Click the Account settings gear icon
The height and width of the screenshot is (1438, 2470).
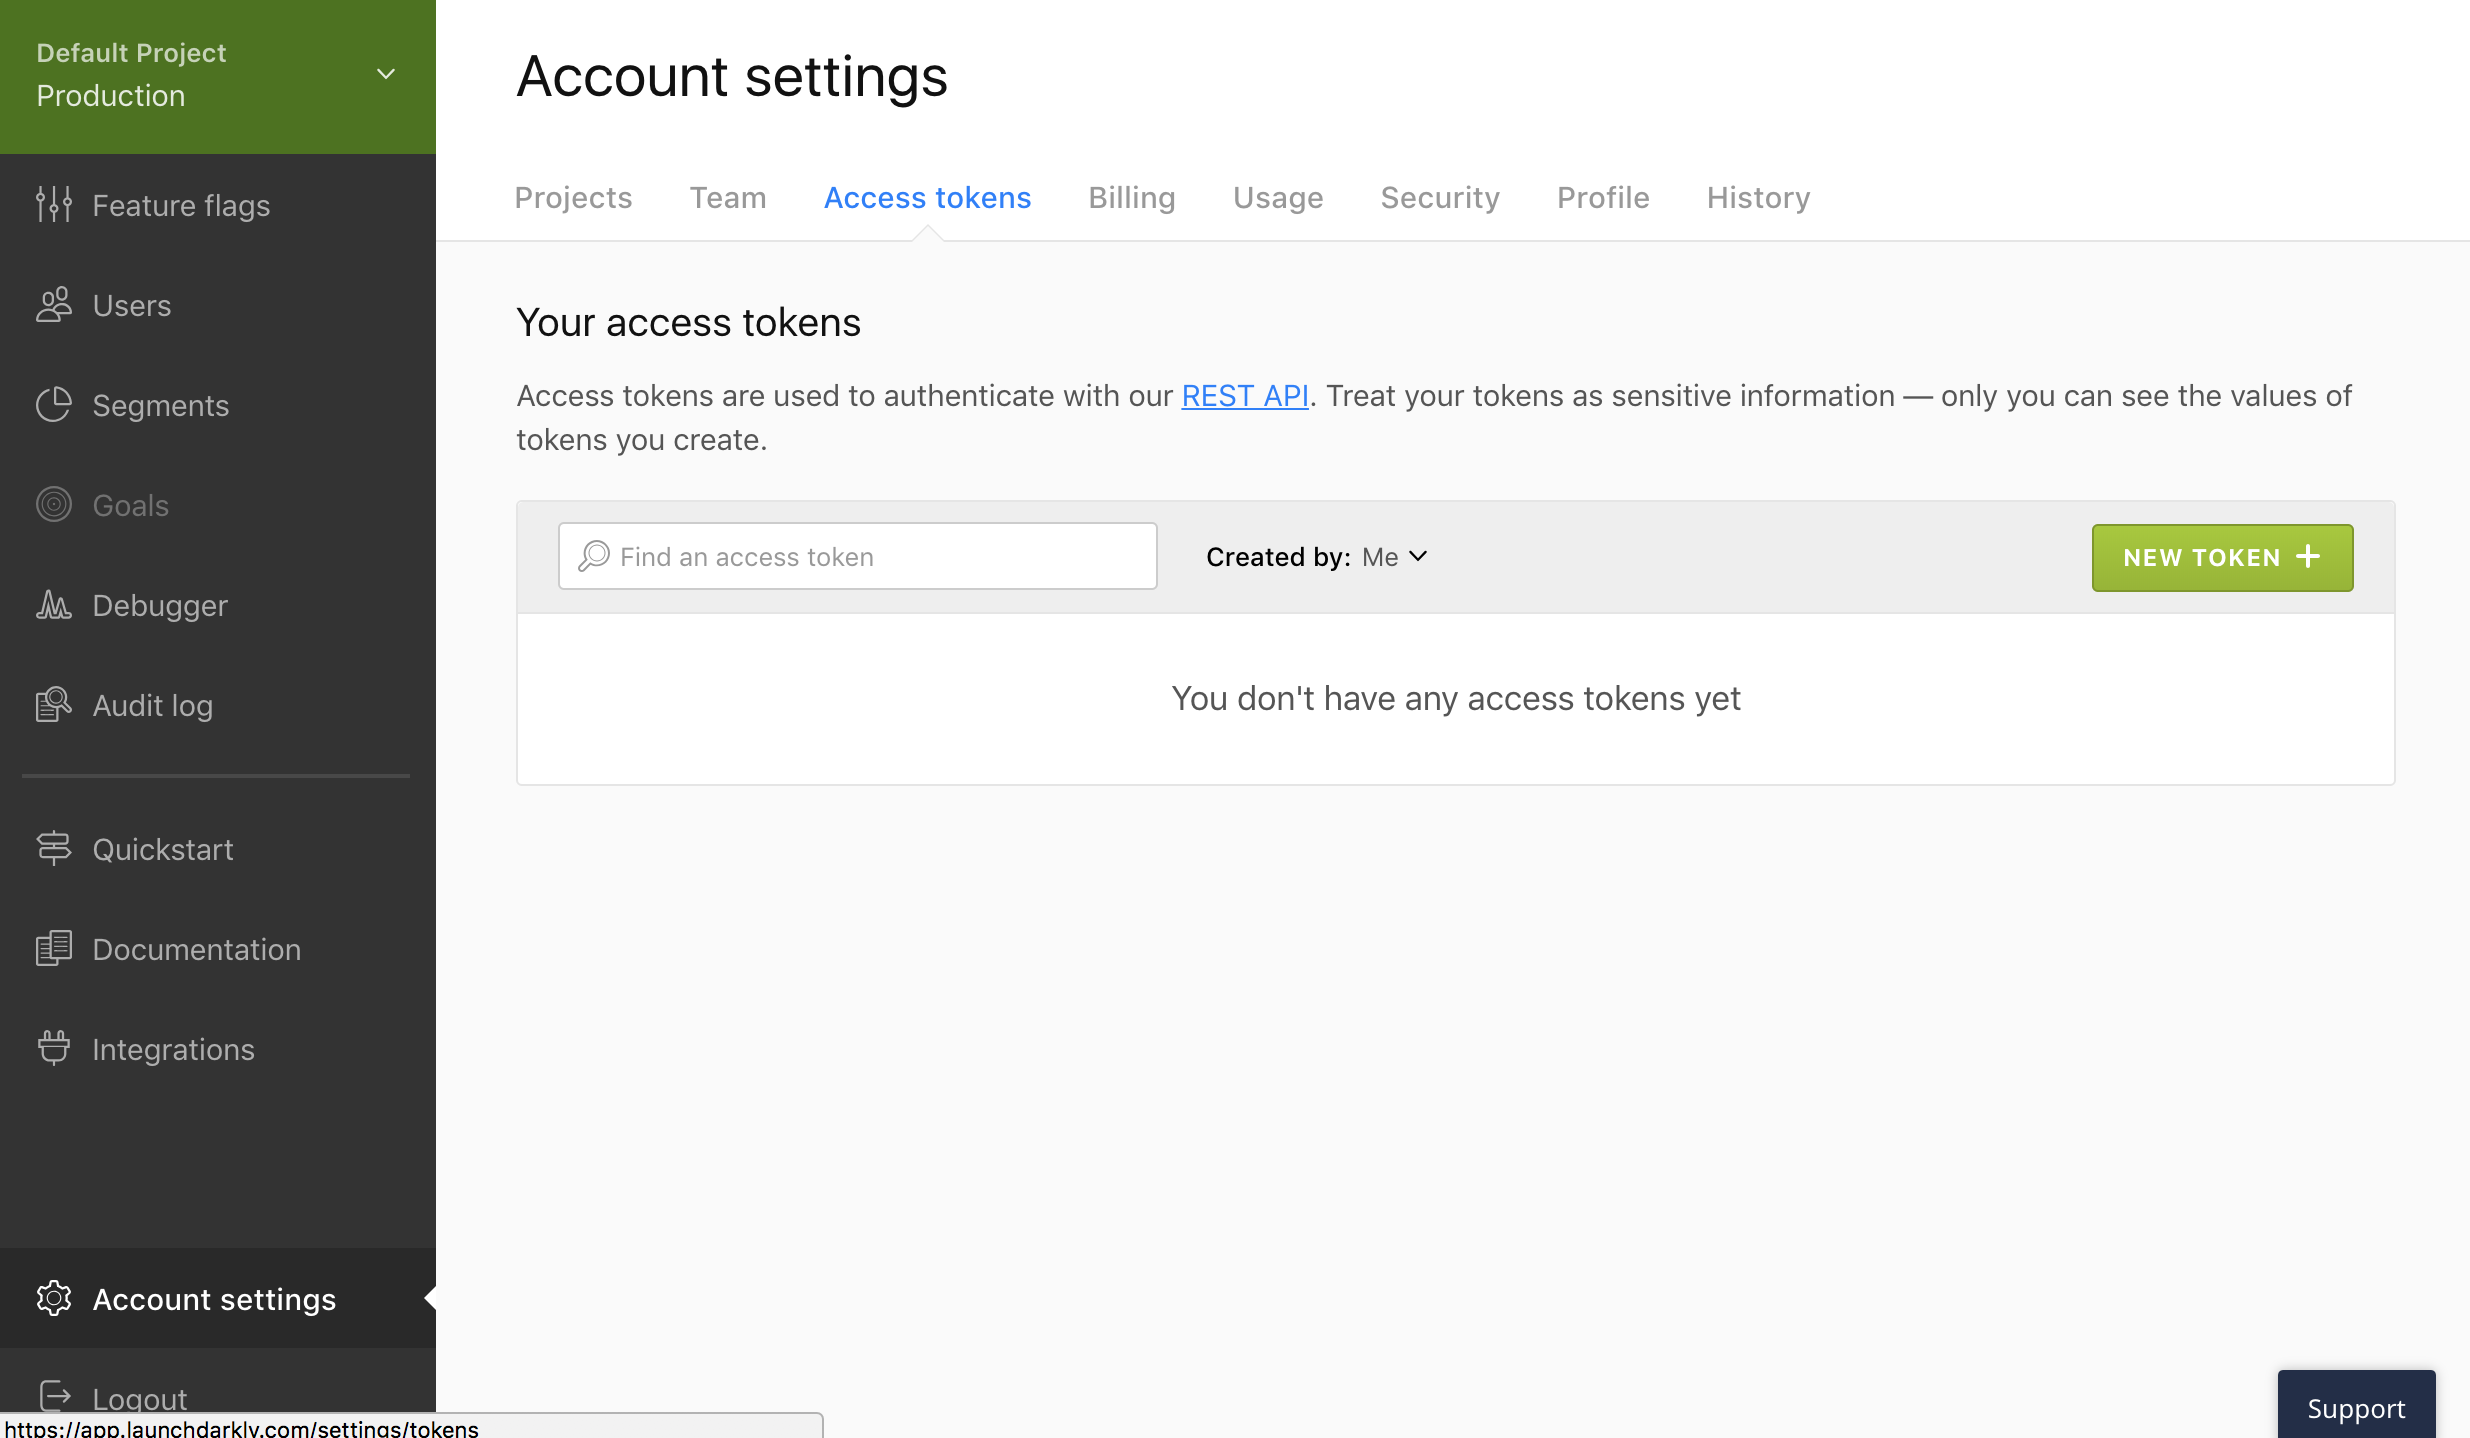54,1299
